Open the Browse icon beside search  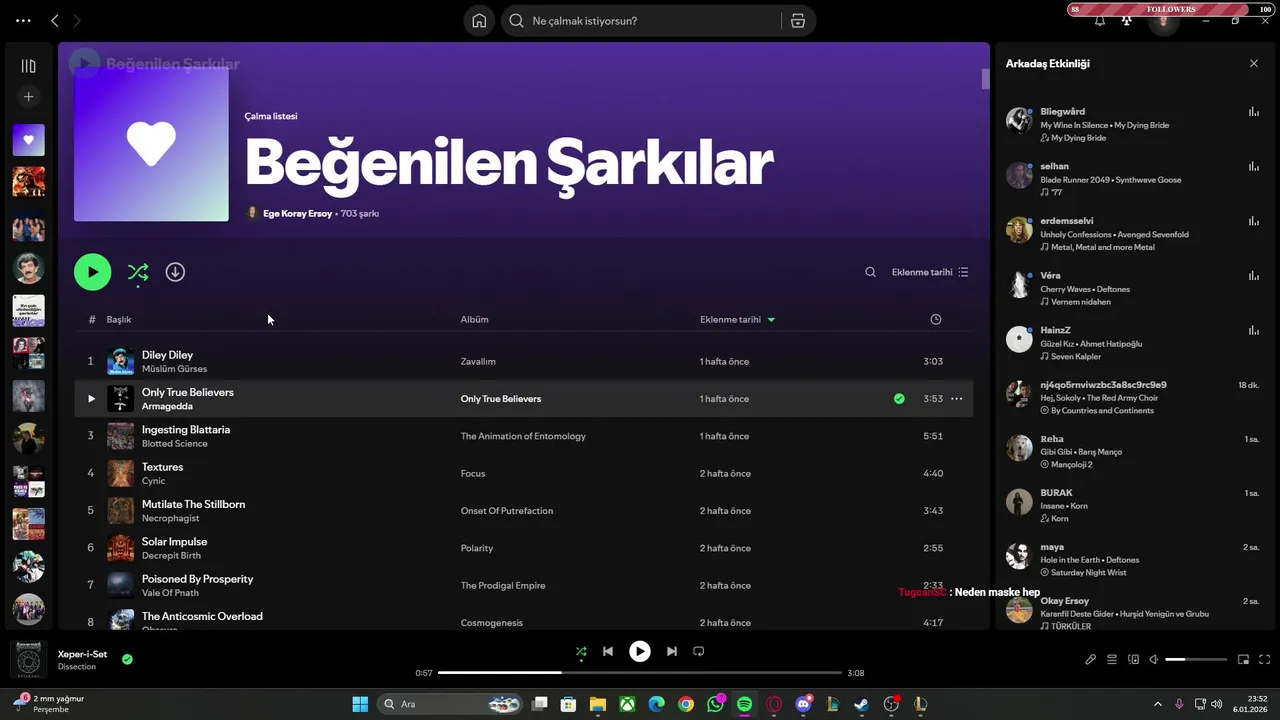click(798, 21)
